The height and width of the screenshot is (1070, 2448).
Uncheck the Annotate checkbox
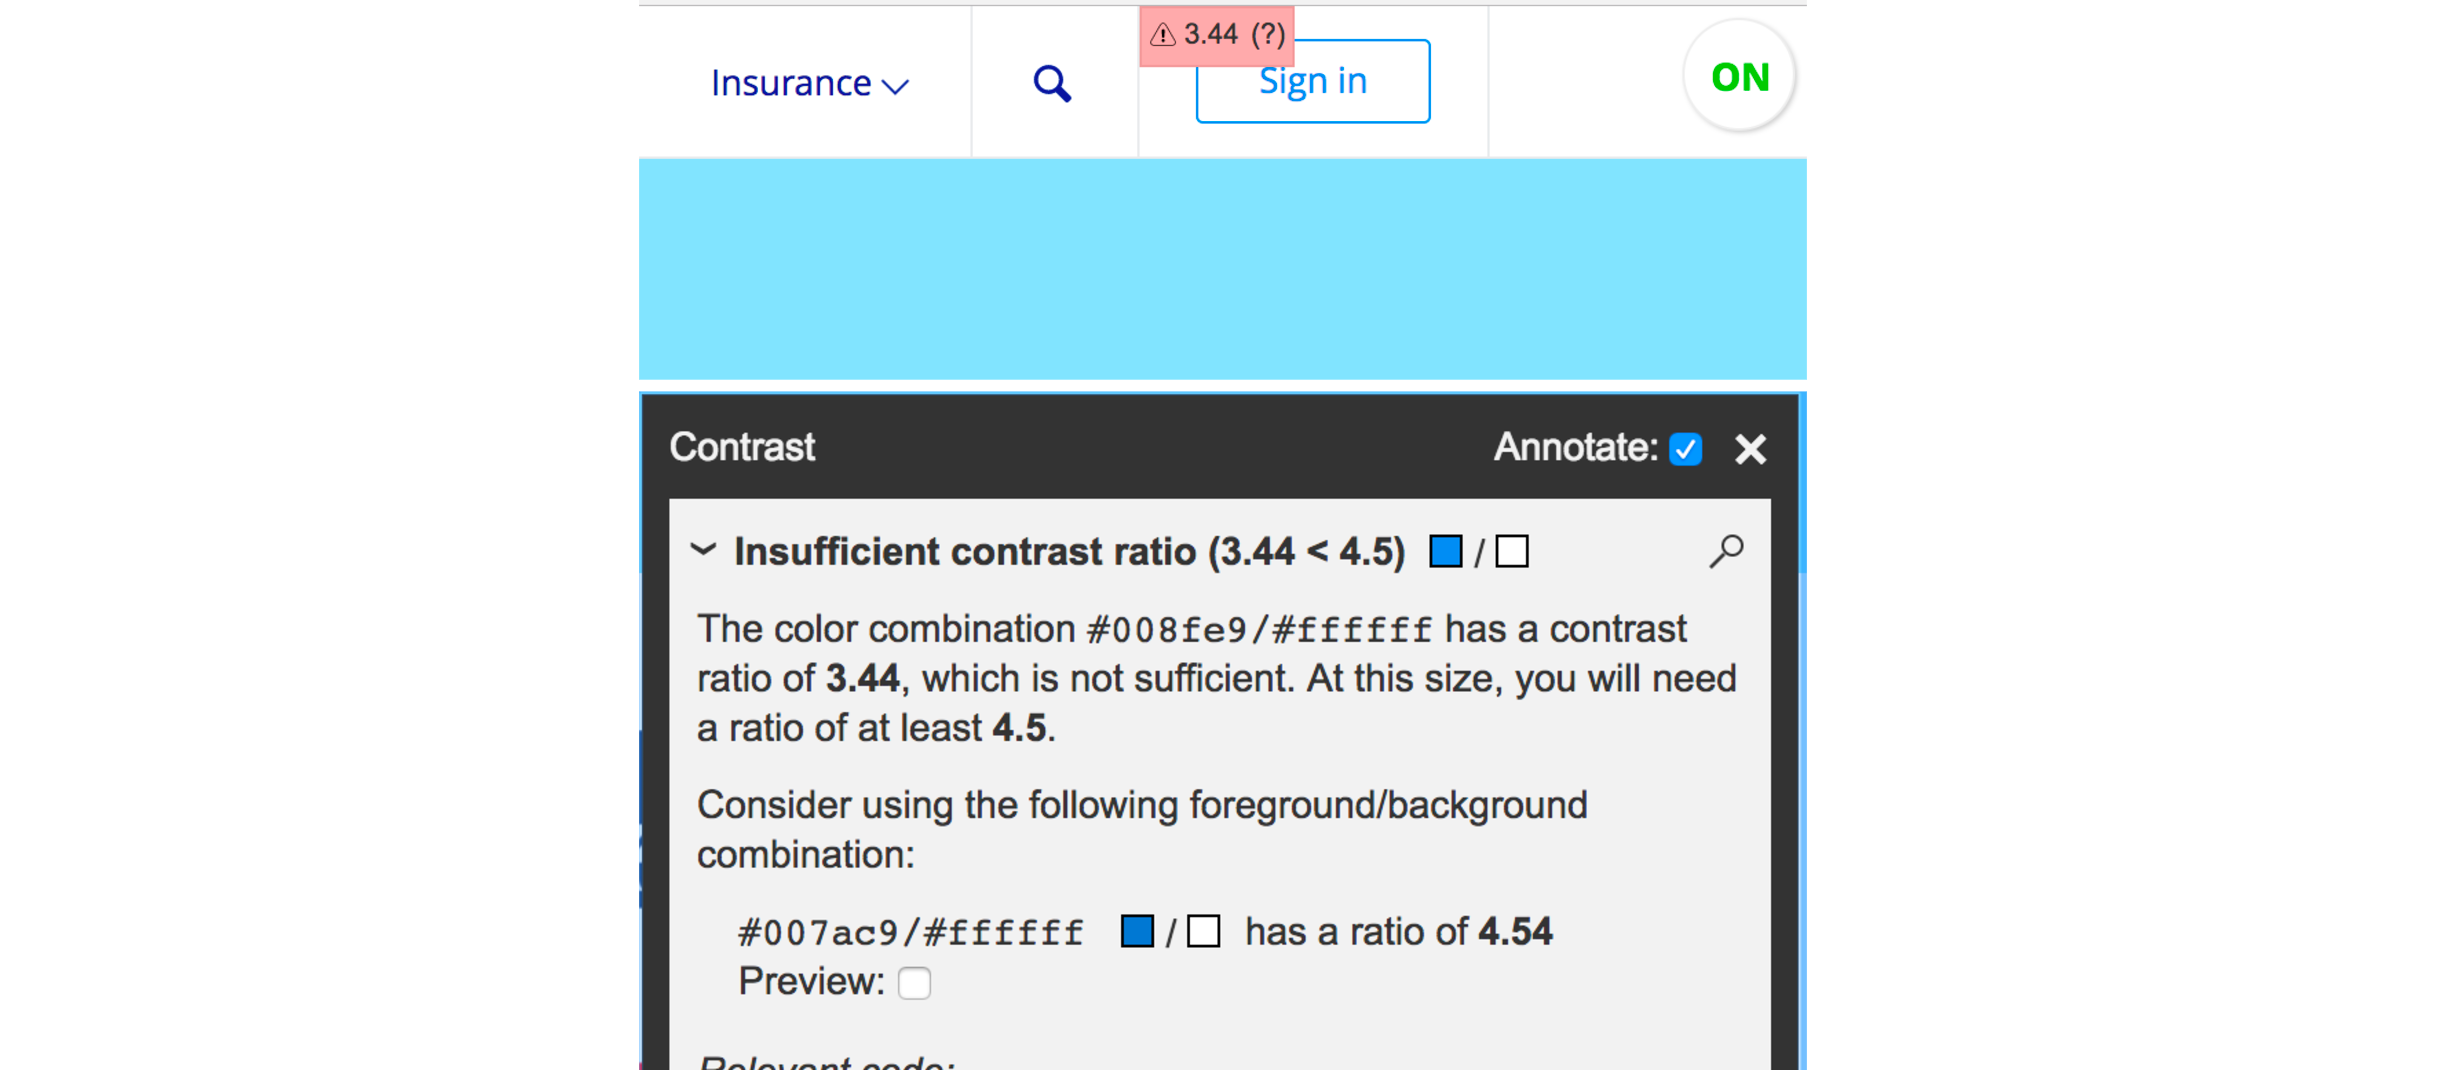pos(1686,449)
